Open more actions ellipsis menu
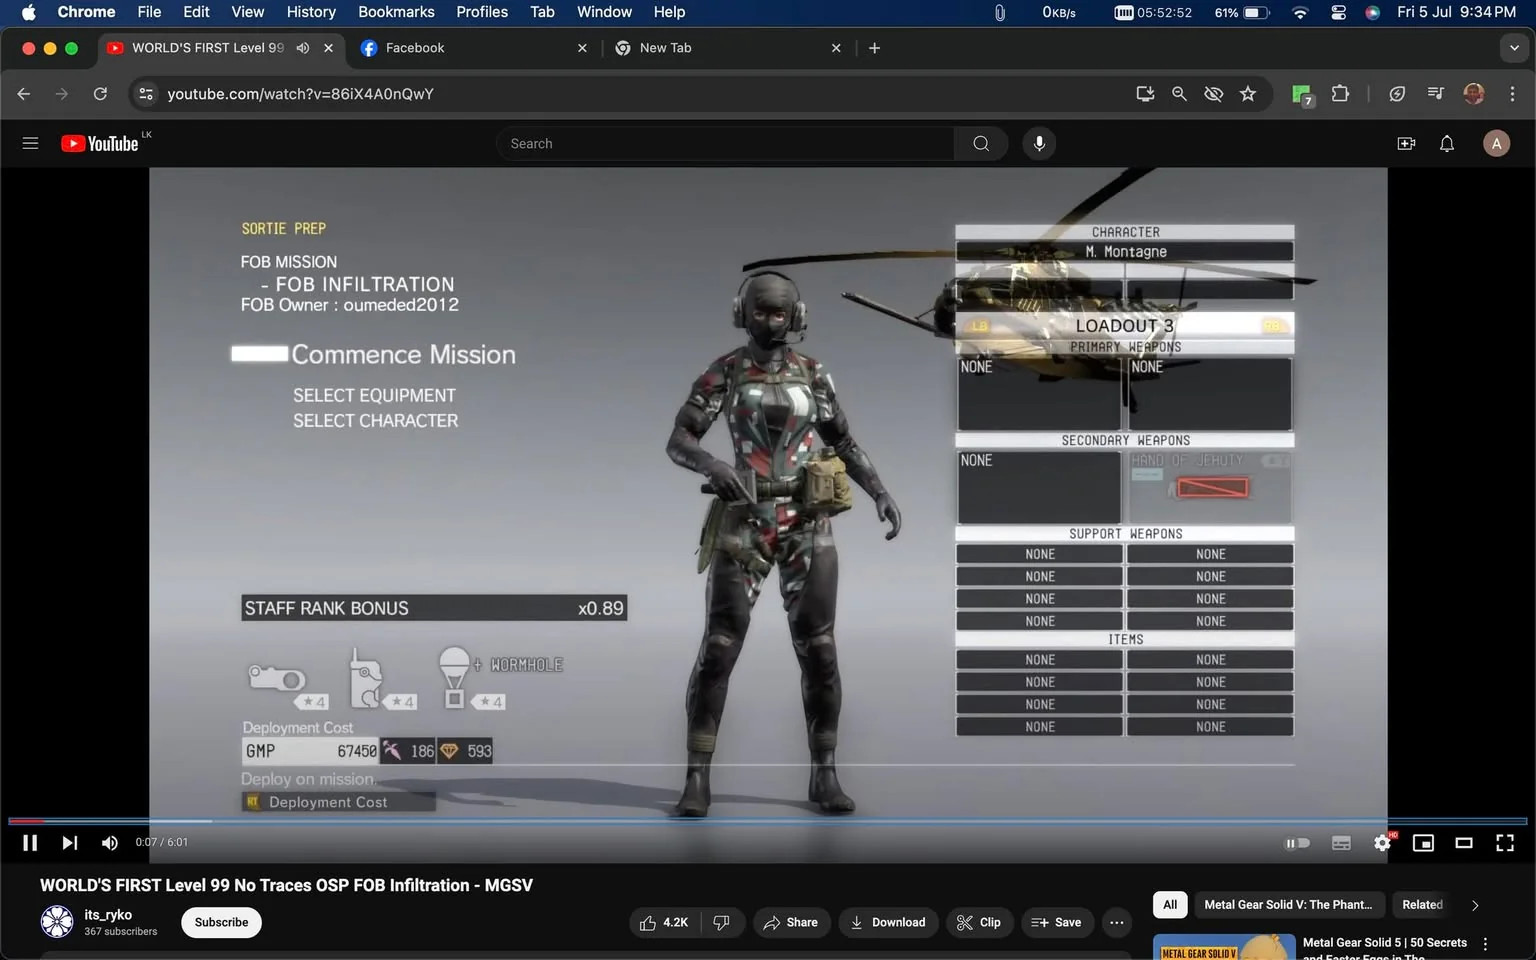Viewport: 1536px width, 960px height. 1117,922
